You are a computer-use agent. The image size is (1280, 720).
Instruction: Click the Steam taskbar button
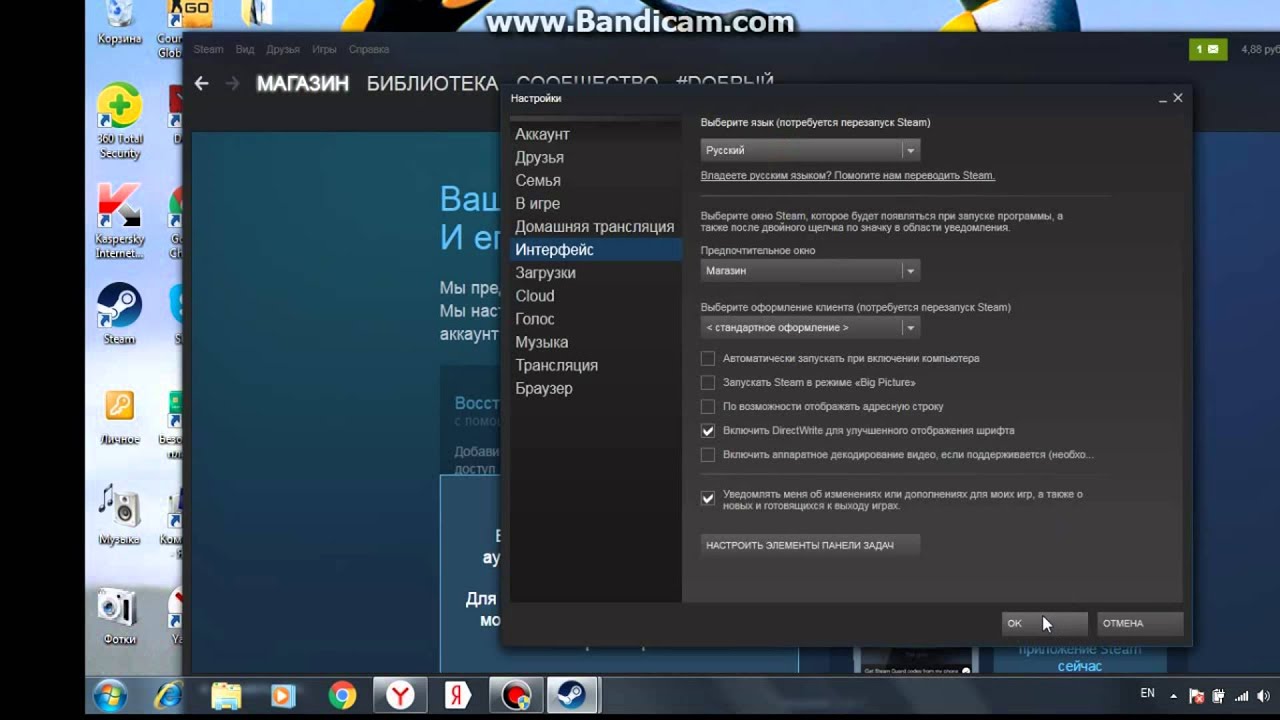pos(574,695)
